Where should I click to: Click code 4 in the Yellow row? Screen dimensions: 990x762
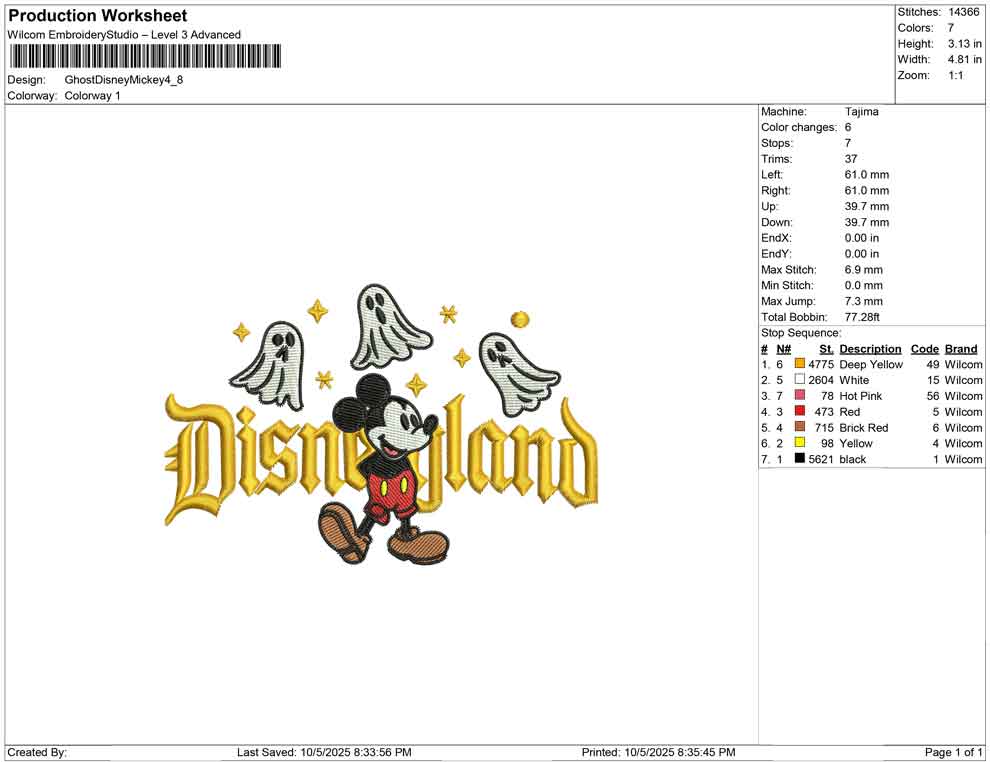point(936,443)
